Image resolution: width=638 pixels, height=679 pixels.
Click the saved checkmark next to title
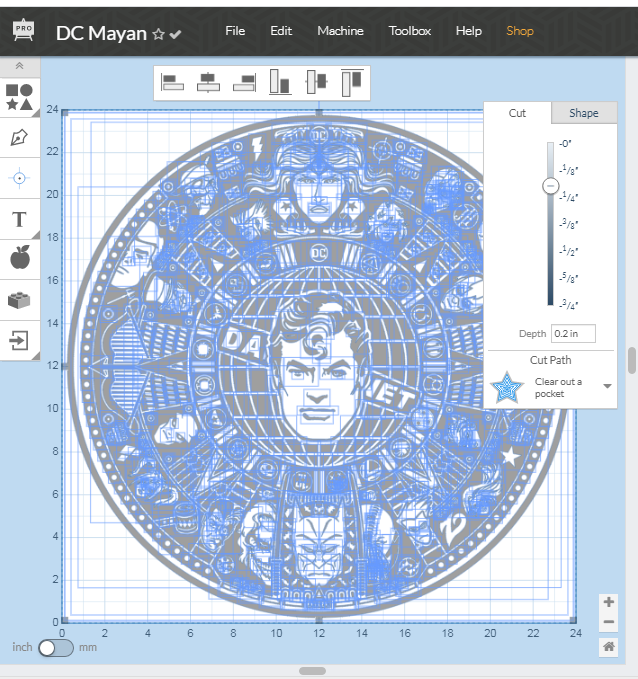pos(175,34)
